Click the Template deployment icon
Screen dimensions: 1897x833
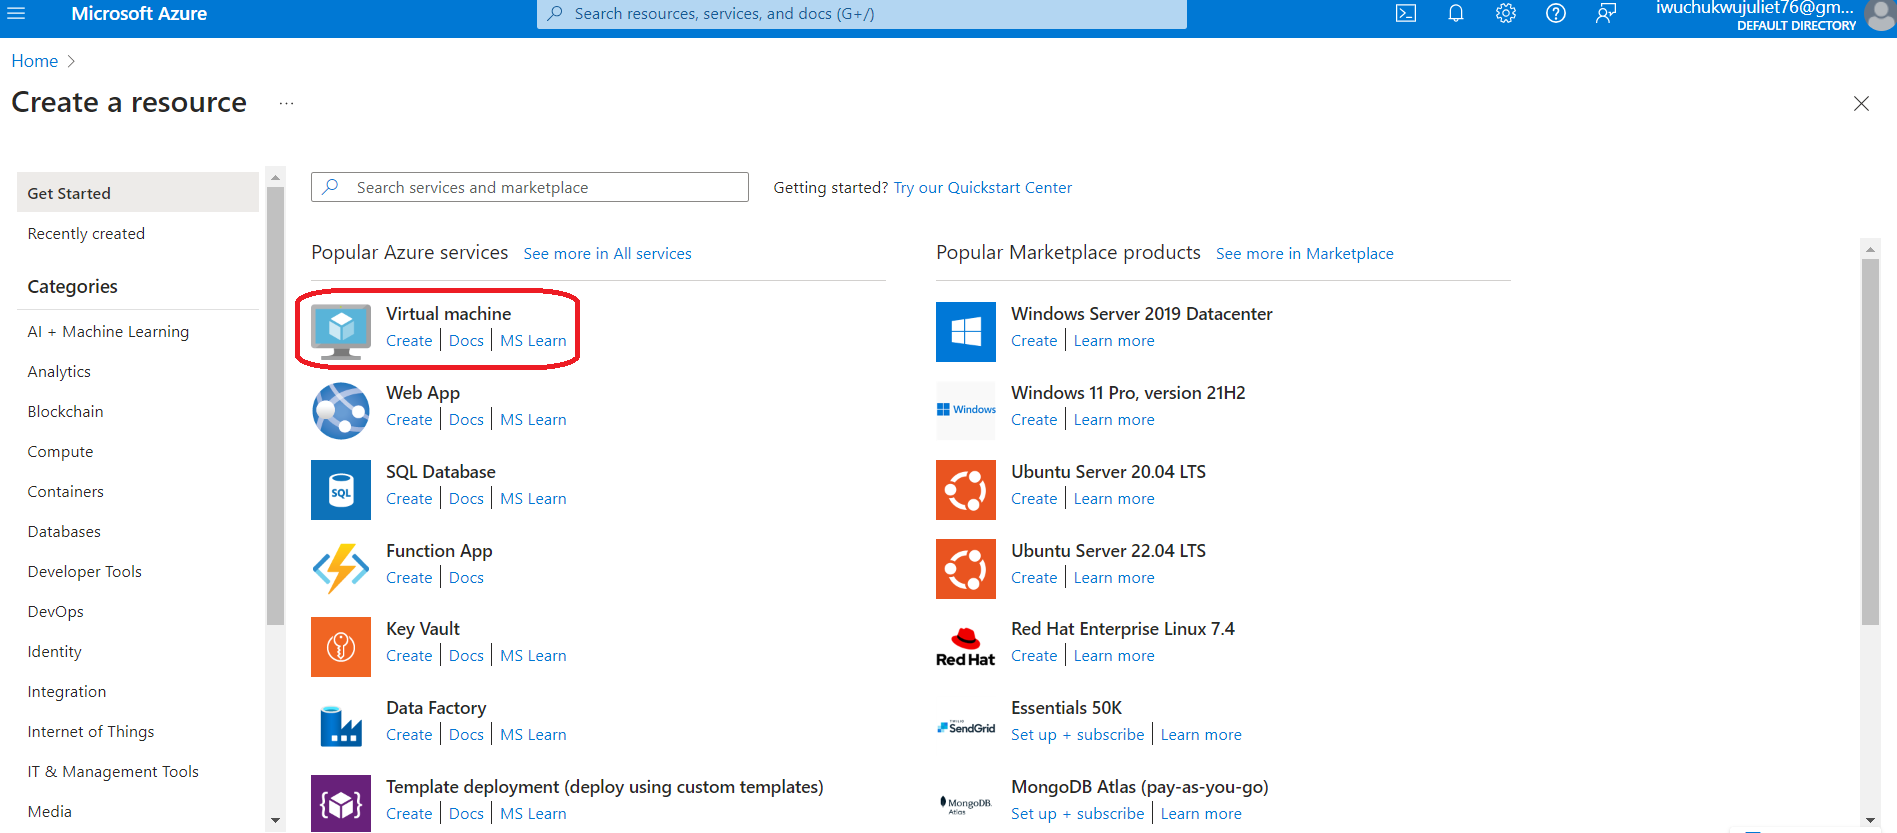click(x=341, y=804)
